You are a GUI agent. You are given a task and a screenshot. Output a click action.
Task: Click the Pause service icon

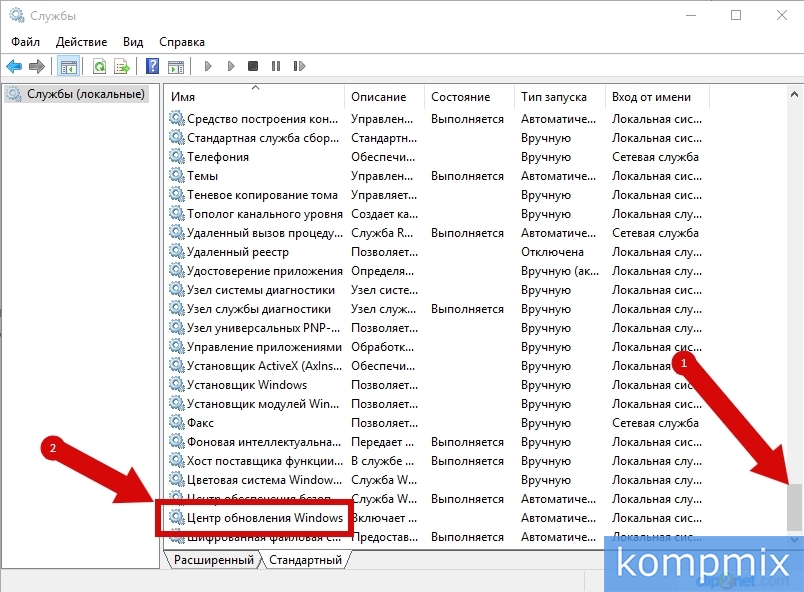click(276, 66)
